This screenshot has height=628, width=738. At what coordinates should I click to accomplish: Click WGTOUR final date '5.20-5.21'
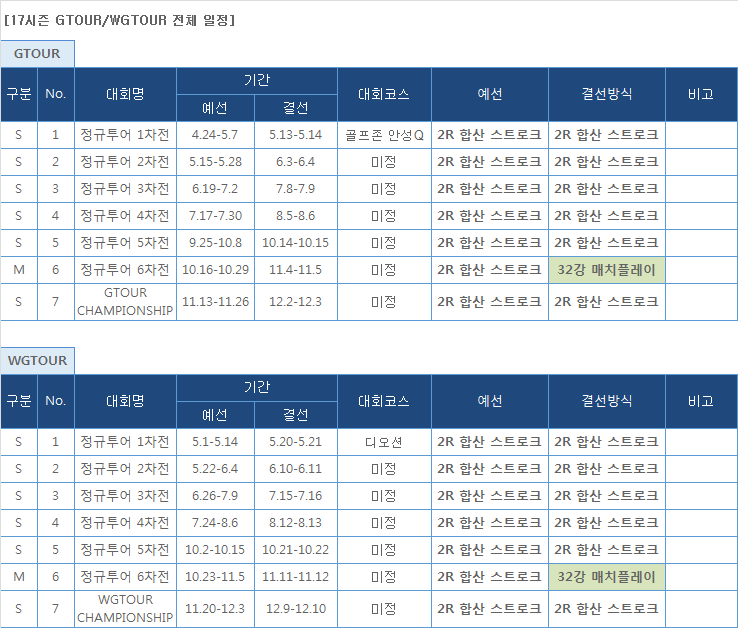[x=296, y=442]
